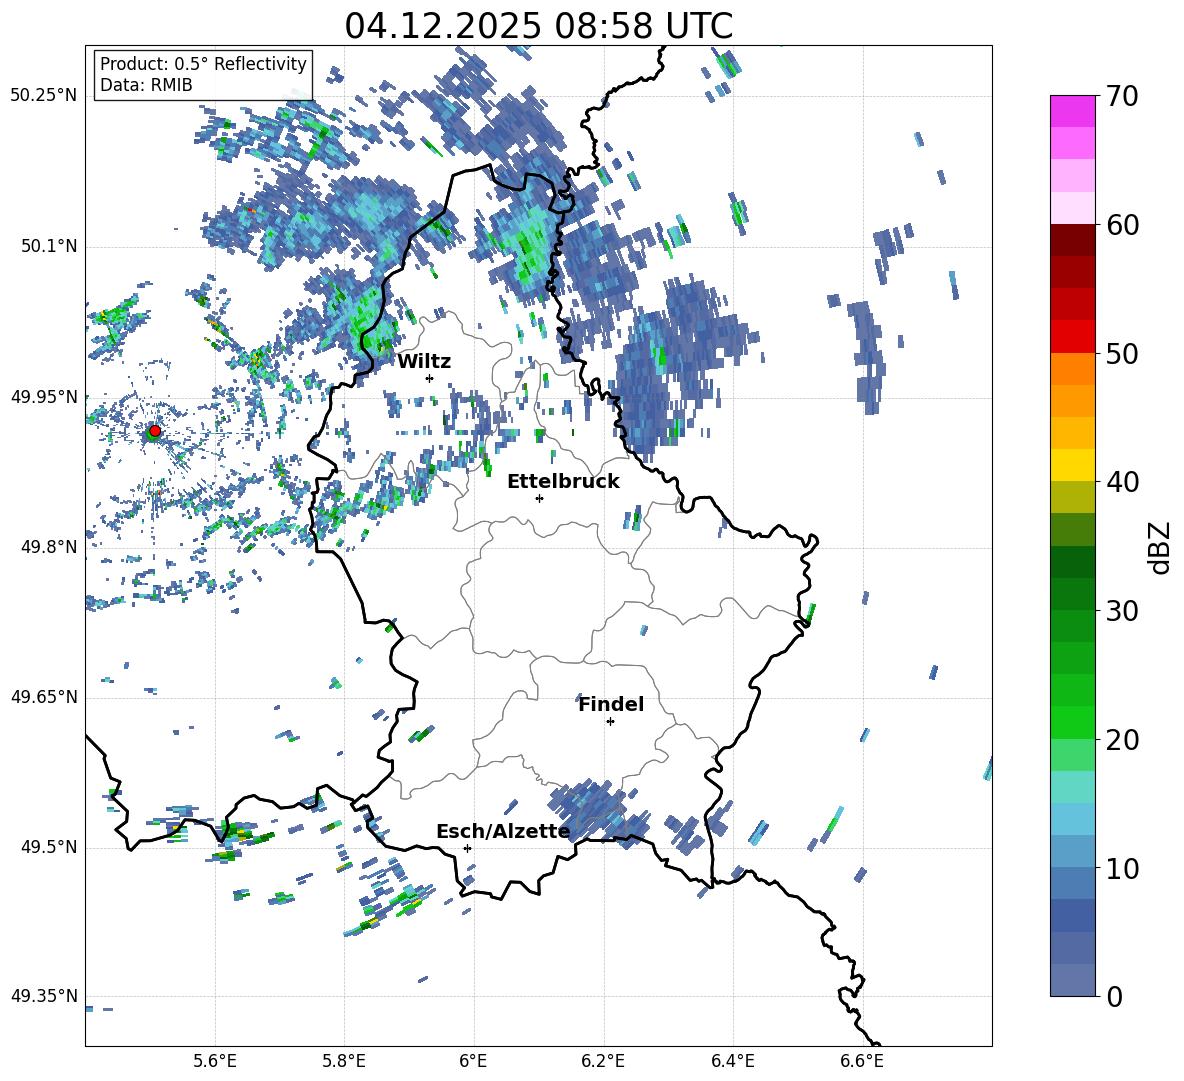Viewport: 1184px width, 1081px height.
Task: Click the 5.8°E longitude label
Action: [x=344, y=1061]
